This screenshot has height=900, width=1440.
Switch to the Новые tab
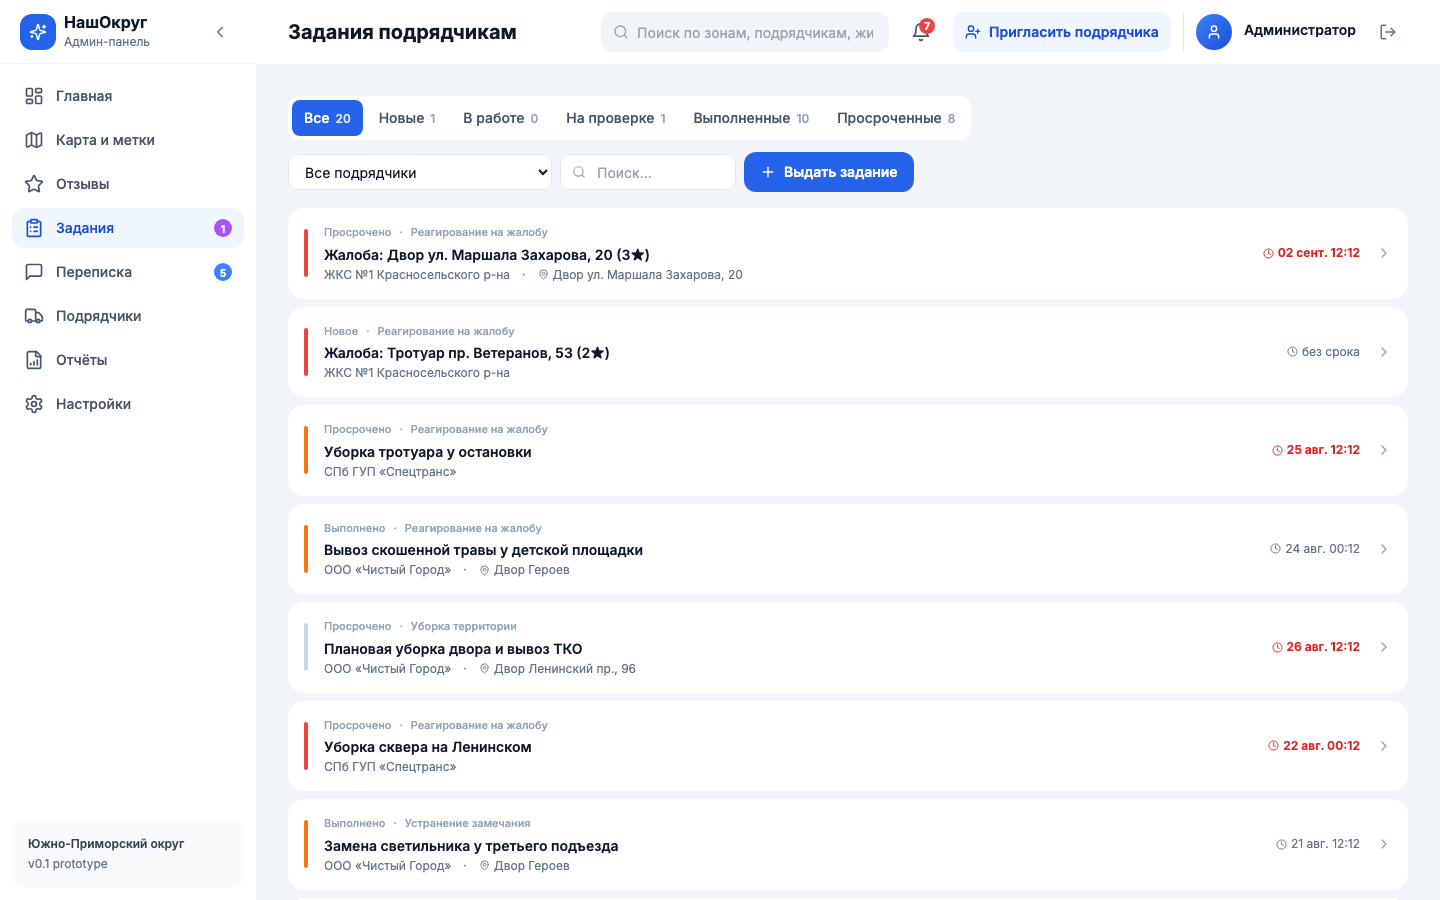coord(407,118)
